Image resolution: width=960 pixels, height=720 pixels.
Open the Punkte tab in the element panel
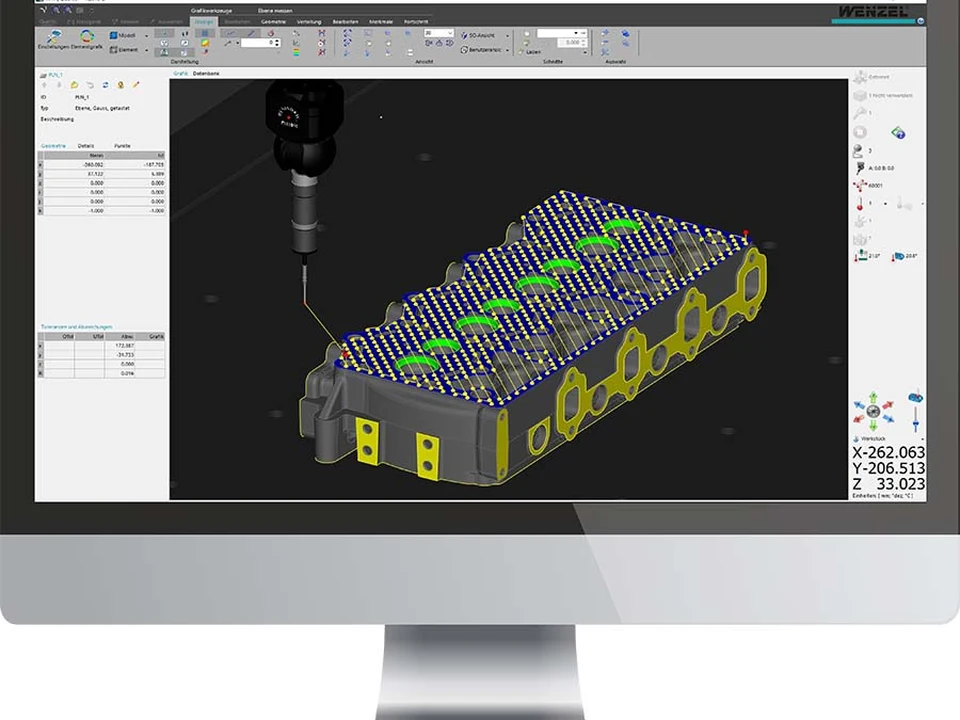click(x=122, y=146)
